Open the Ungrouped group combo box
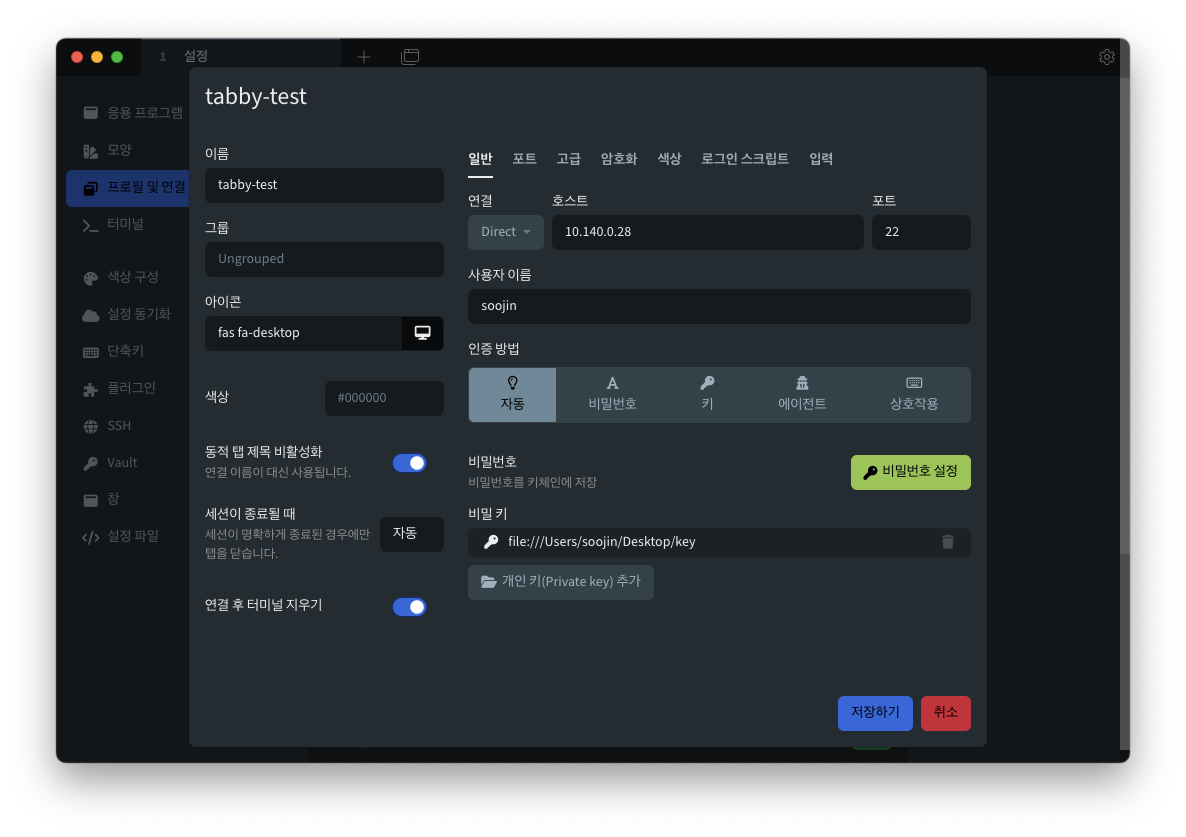Image resolution: width=1186 pixels, height=837 pixels. pyautogui.click(x=324, y=259)
